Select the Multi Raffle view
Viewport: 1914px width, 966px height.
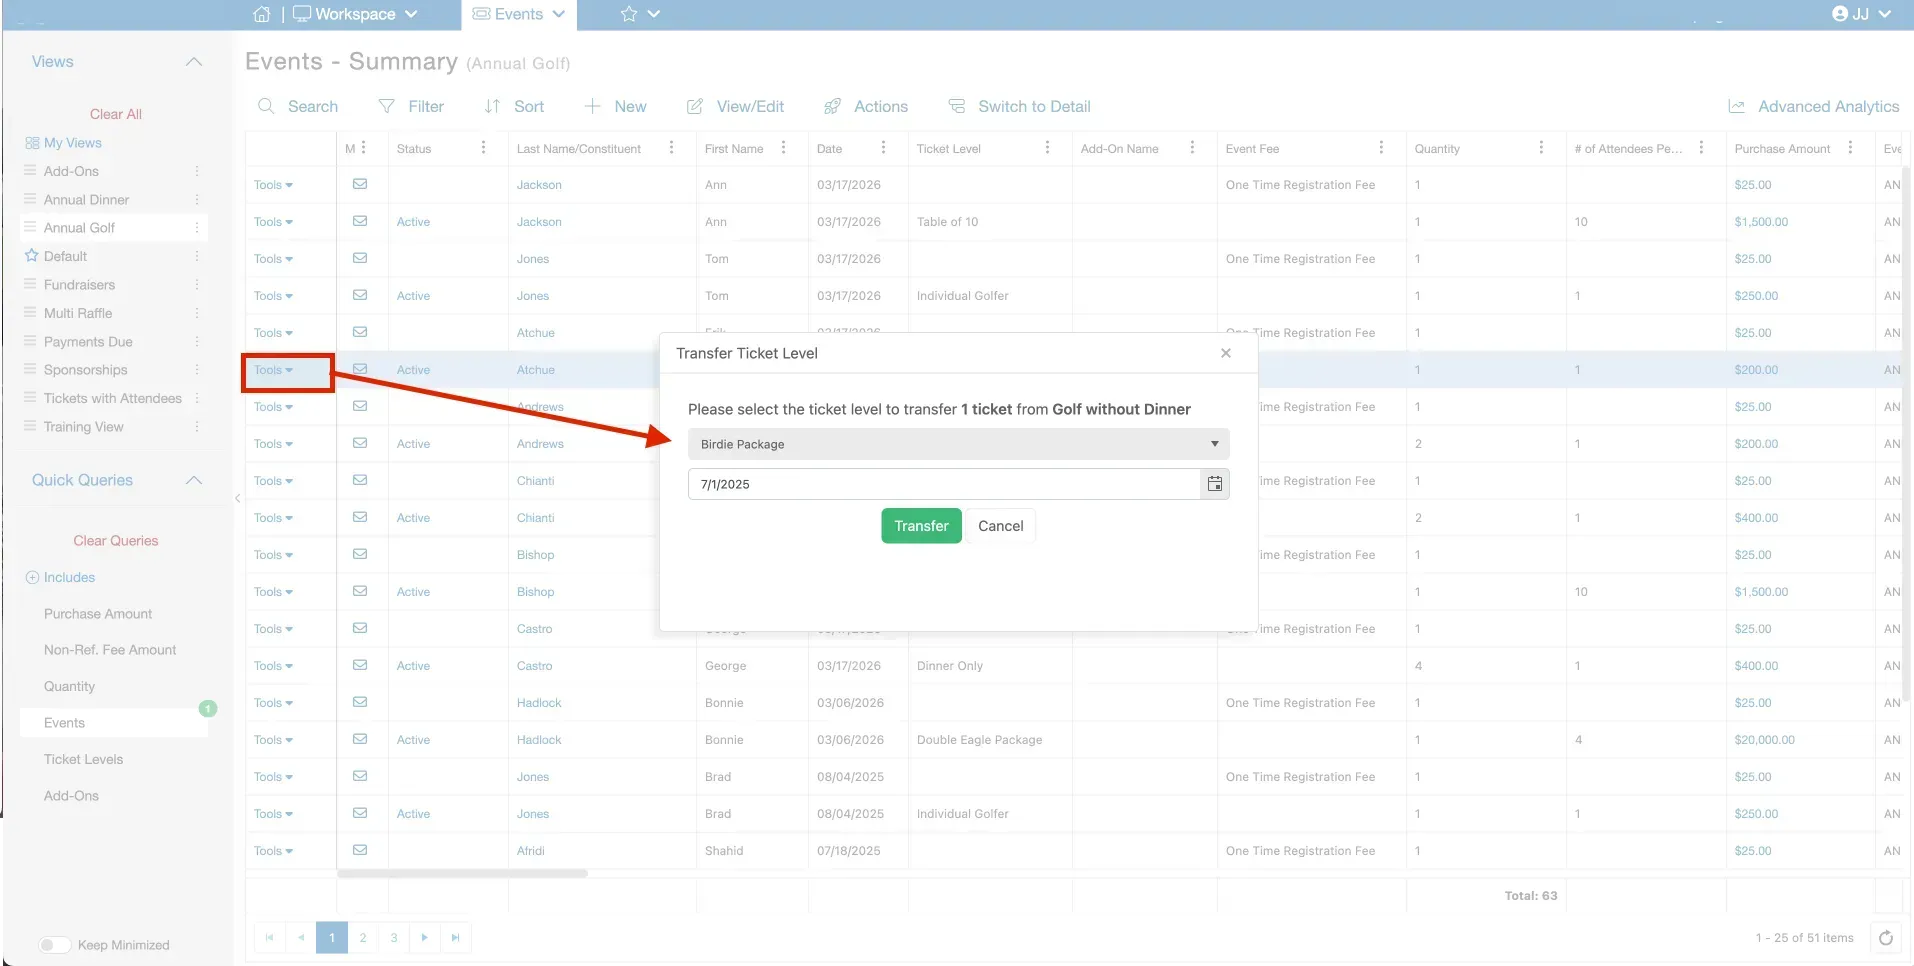point(78,313)
